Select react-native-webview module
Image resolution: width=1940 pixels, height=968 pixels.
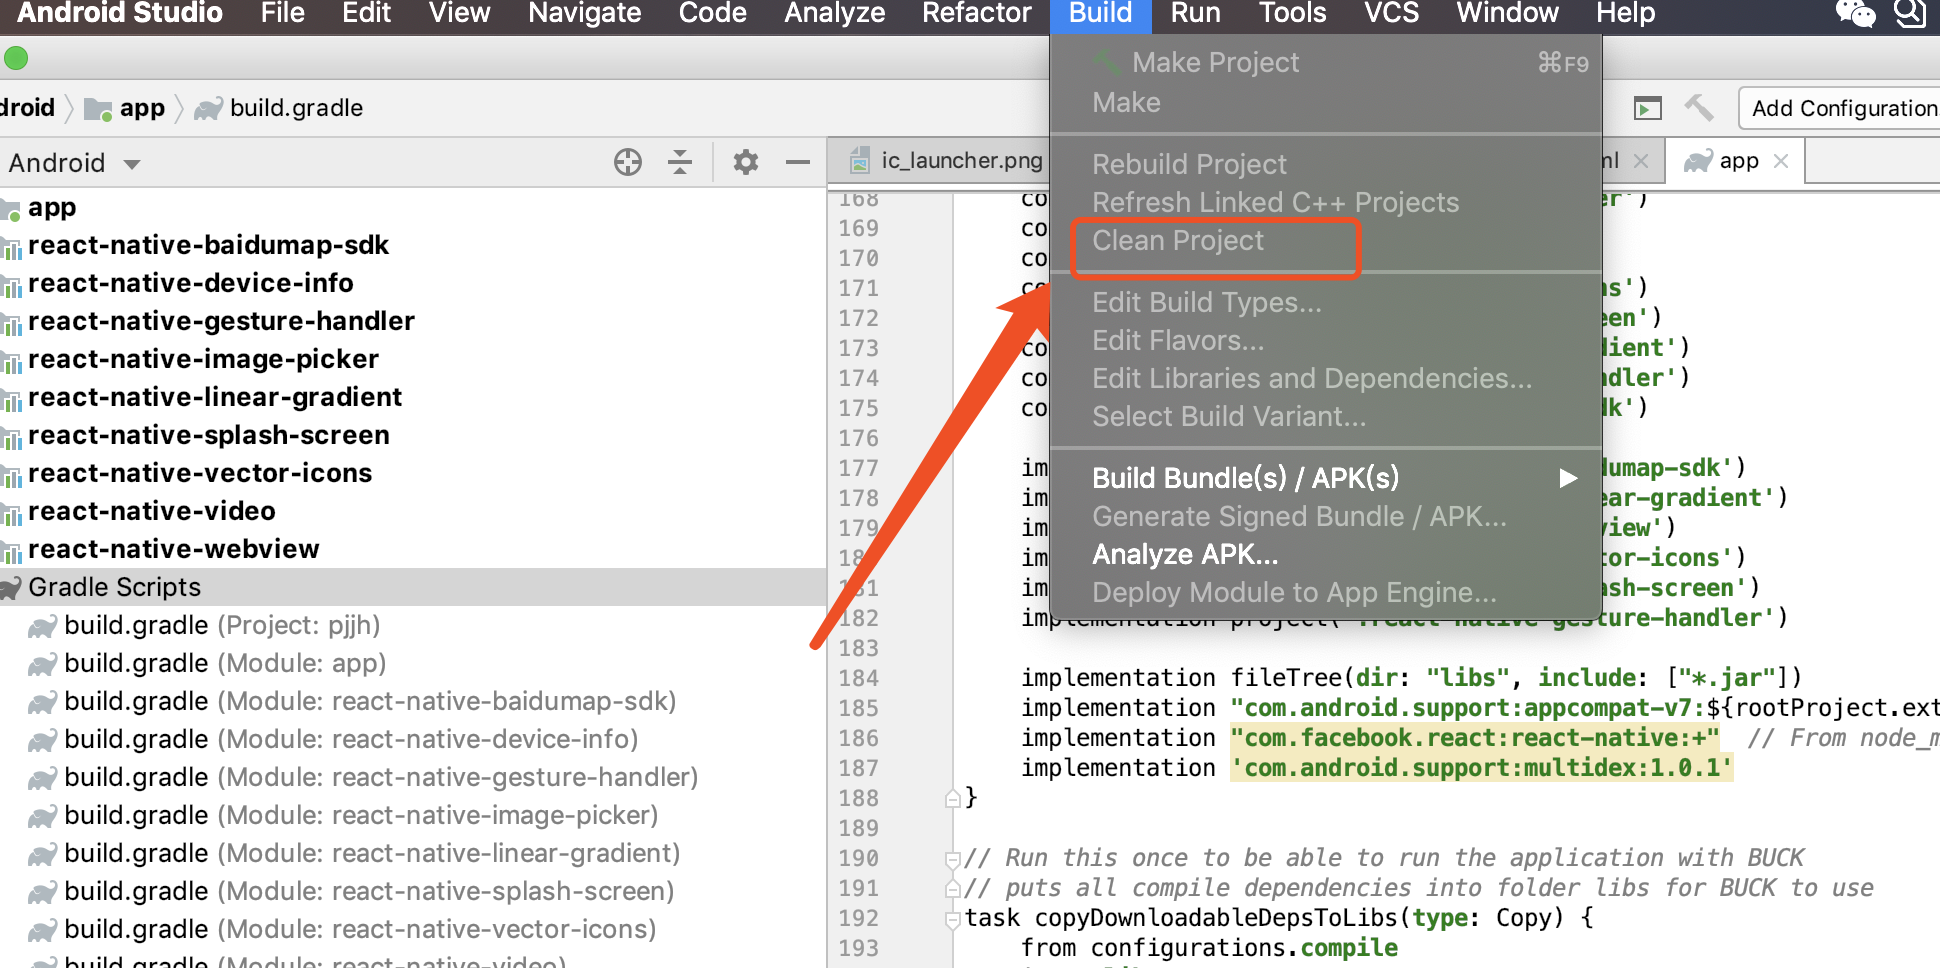(x=174, y=549)
